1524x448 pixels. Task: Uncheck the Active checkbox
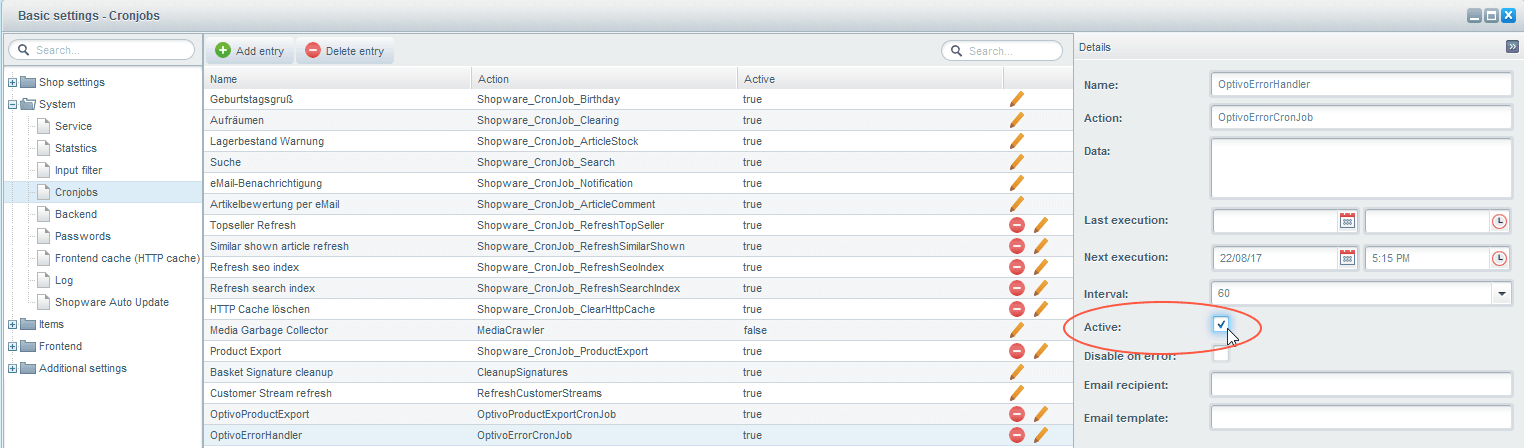[1221, 325]
